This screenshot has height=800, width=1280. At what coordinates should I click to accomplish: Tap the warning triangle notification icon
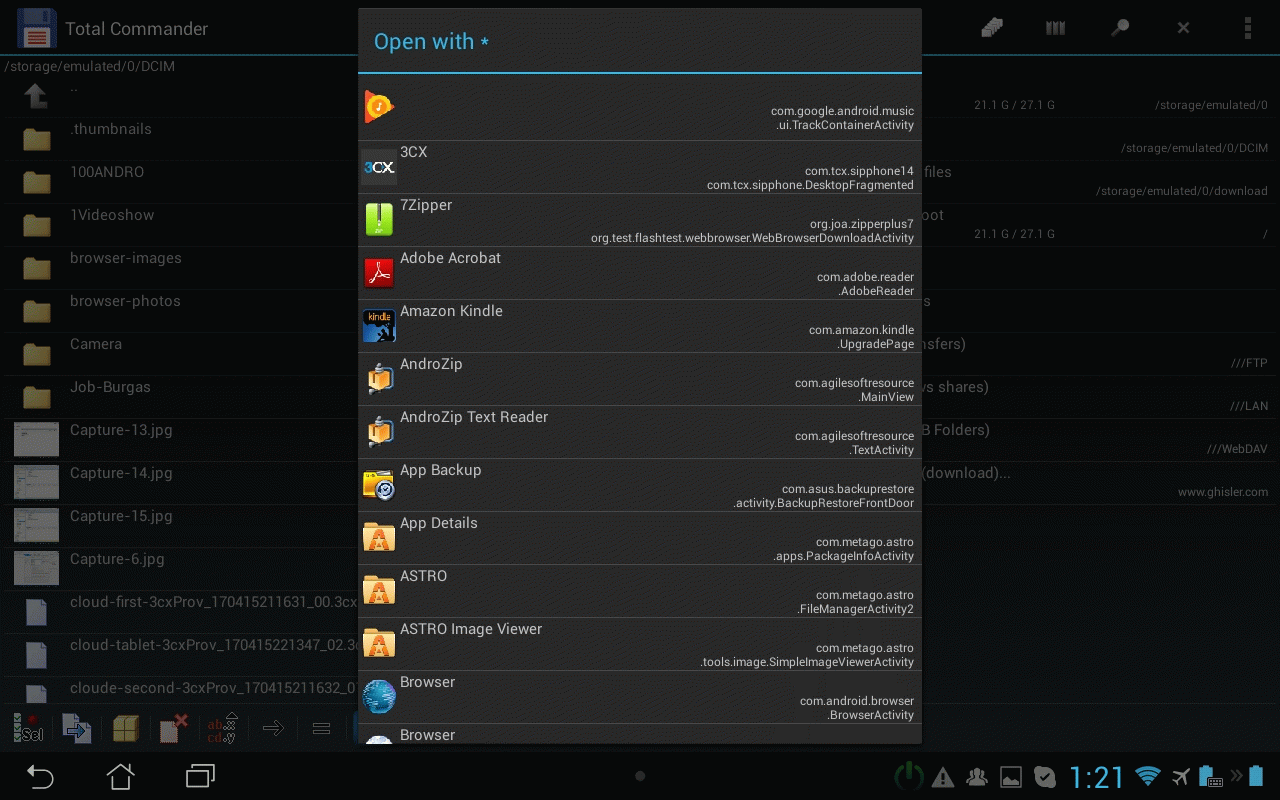coord(943,777)
